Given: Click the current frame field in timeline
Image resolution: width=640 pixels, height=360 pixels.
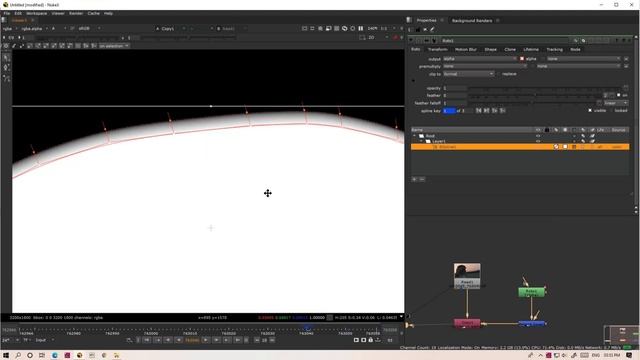Looking at the screenshot, I should (192, 340).
